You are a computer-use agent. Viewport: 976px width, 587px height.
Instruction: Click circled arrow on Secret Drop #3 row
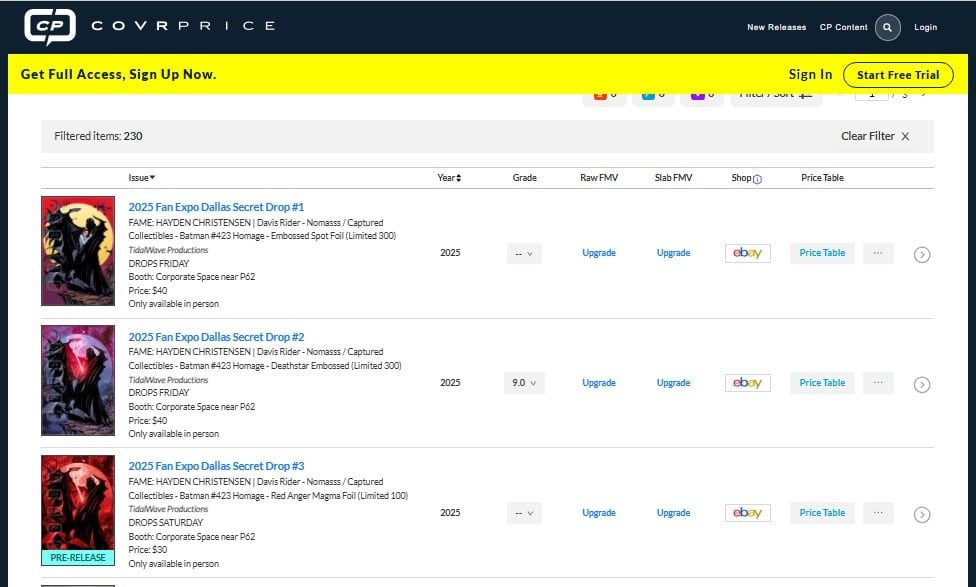click(x=922, y=514)
